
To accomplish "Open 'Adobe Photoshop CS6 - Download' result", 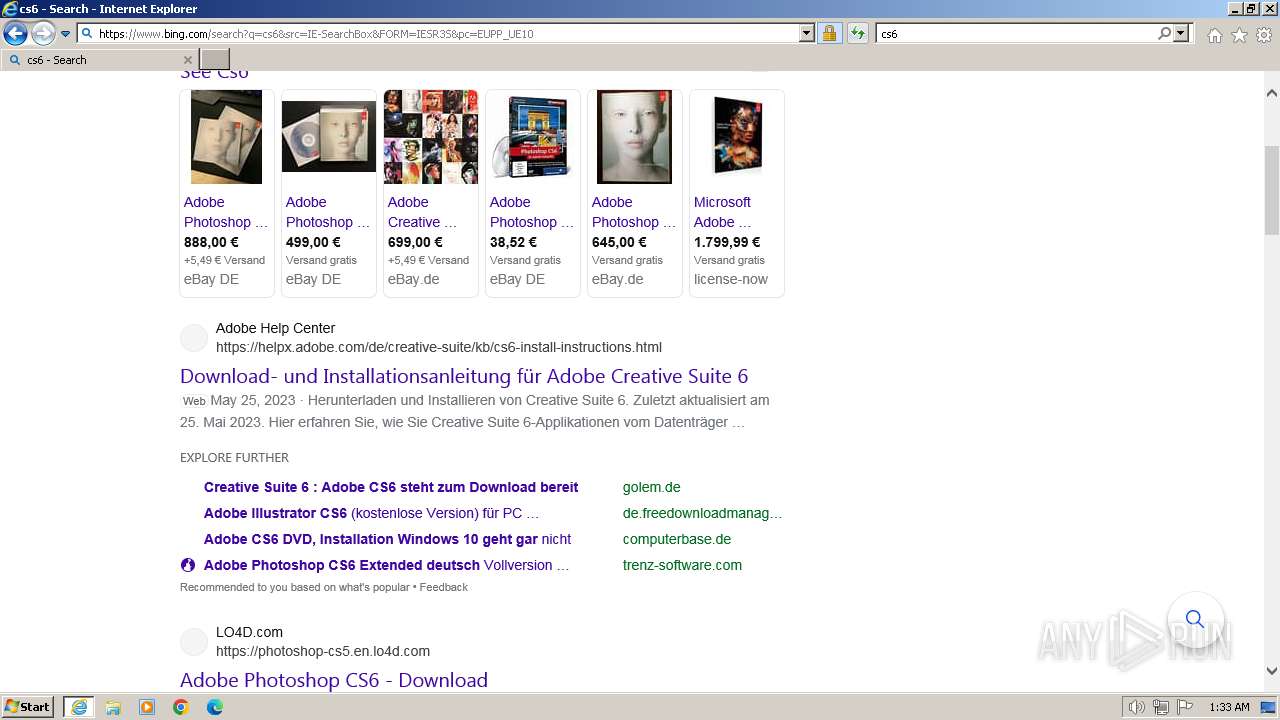I will (334, 680).
